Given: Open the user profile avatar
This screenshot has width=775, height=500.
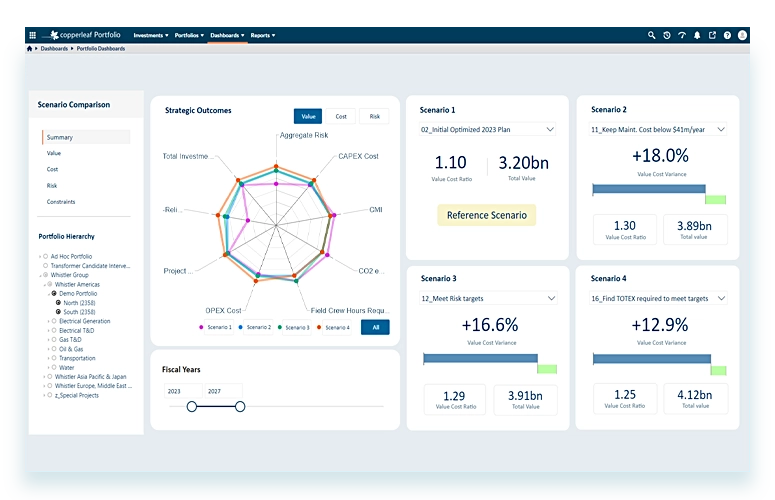Looking at the screenshot, I should (742, 35).
